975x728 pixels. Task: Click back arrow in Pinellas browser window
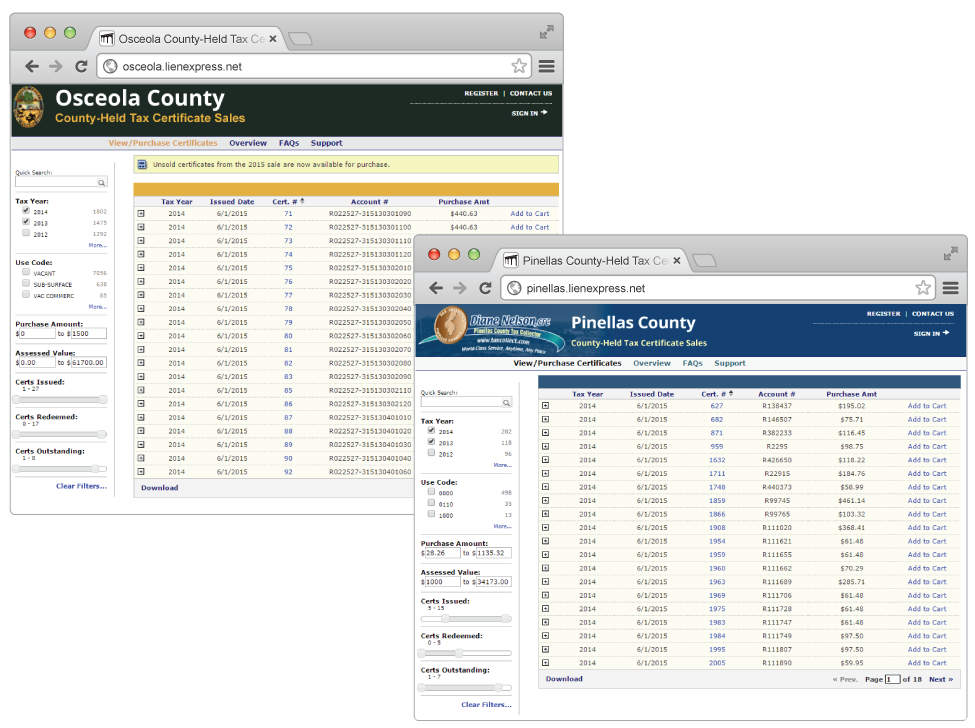(436, 288)
